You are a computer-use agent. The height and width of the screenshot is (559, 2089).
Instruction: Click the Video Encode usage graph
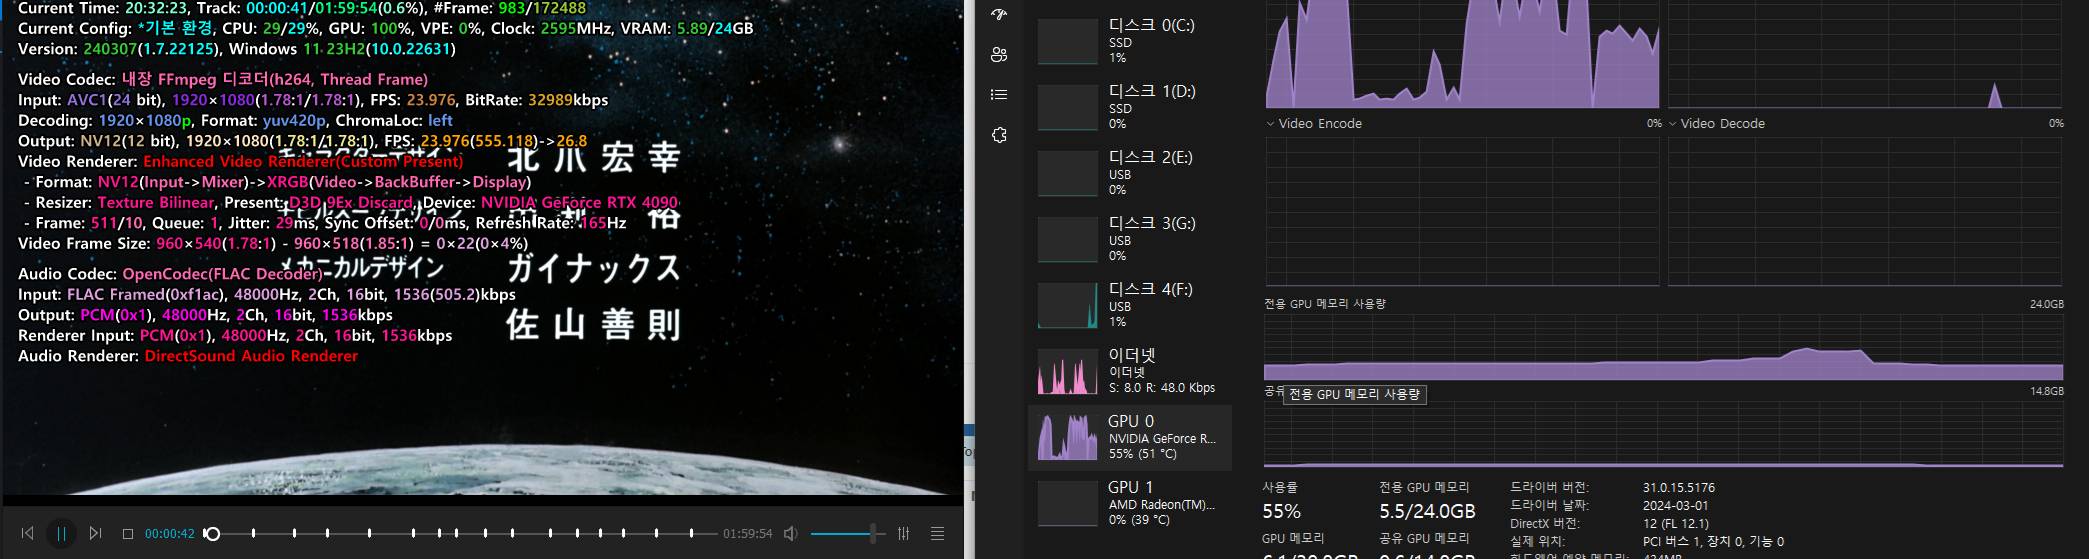click(1462, 211)
